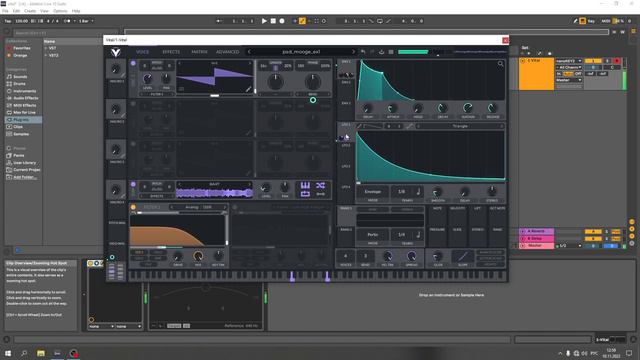Click the orange 1 Vital track header
The width and height of the screenshot is (640, 360).
click(x=536, y=73)
